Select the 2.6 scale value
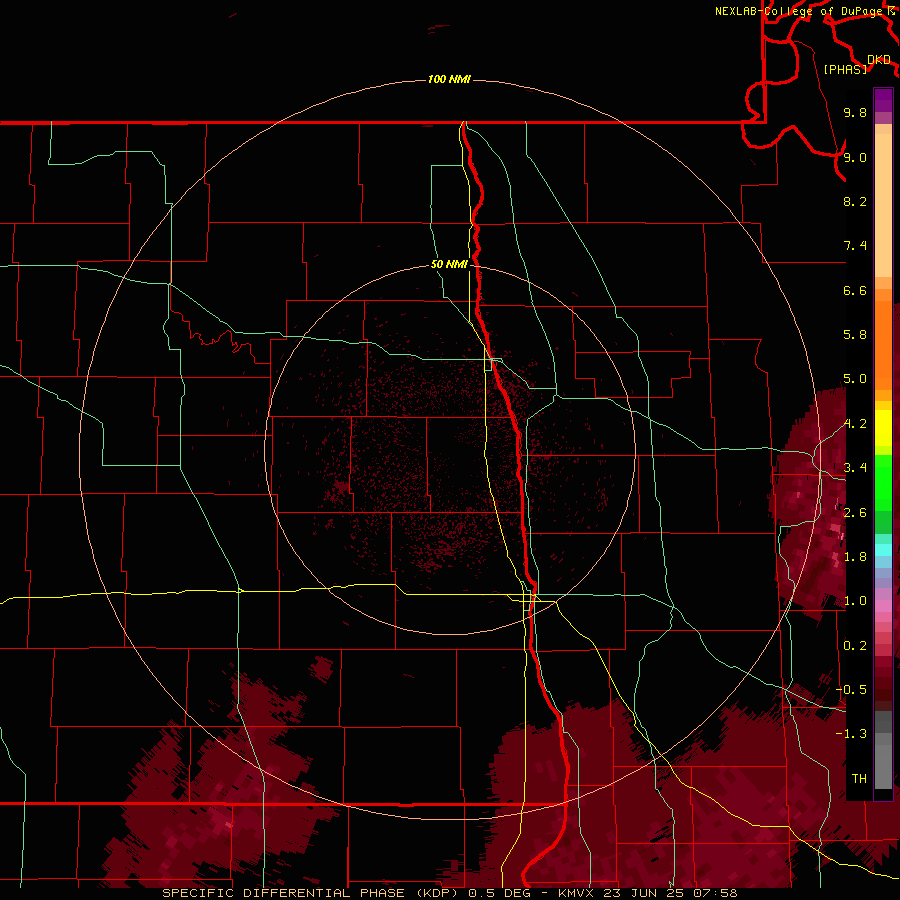This screenshot has width=900, height=900. [855, 513]
